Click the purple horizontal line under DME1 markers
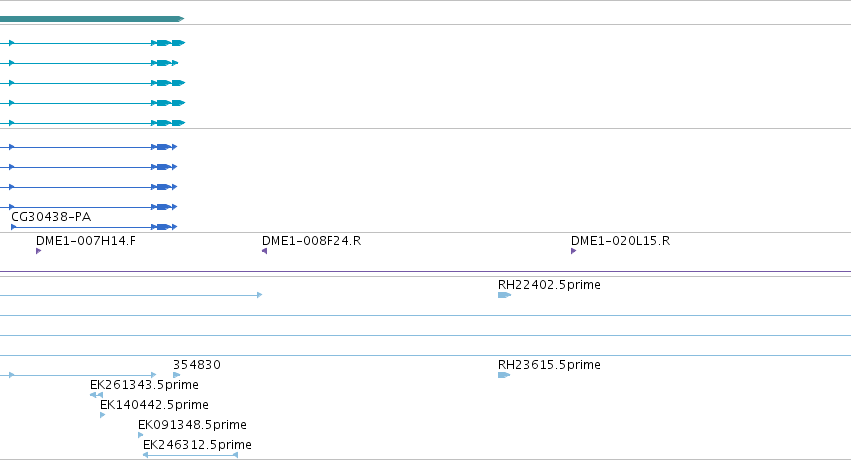This screenshot has width=851, height=460. [426, 271]
